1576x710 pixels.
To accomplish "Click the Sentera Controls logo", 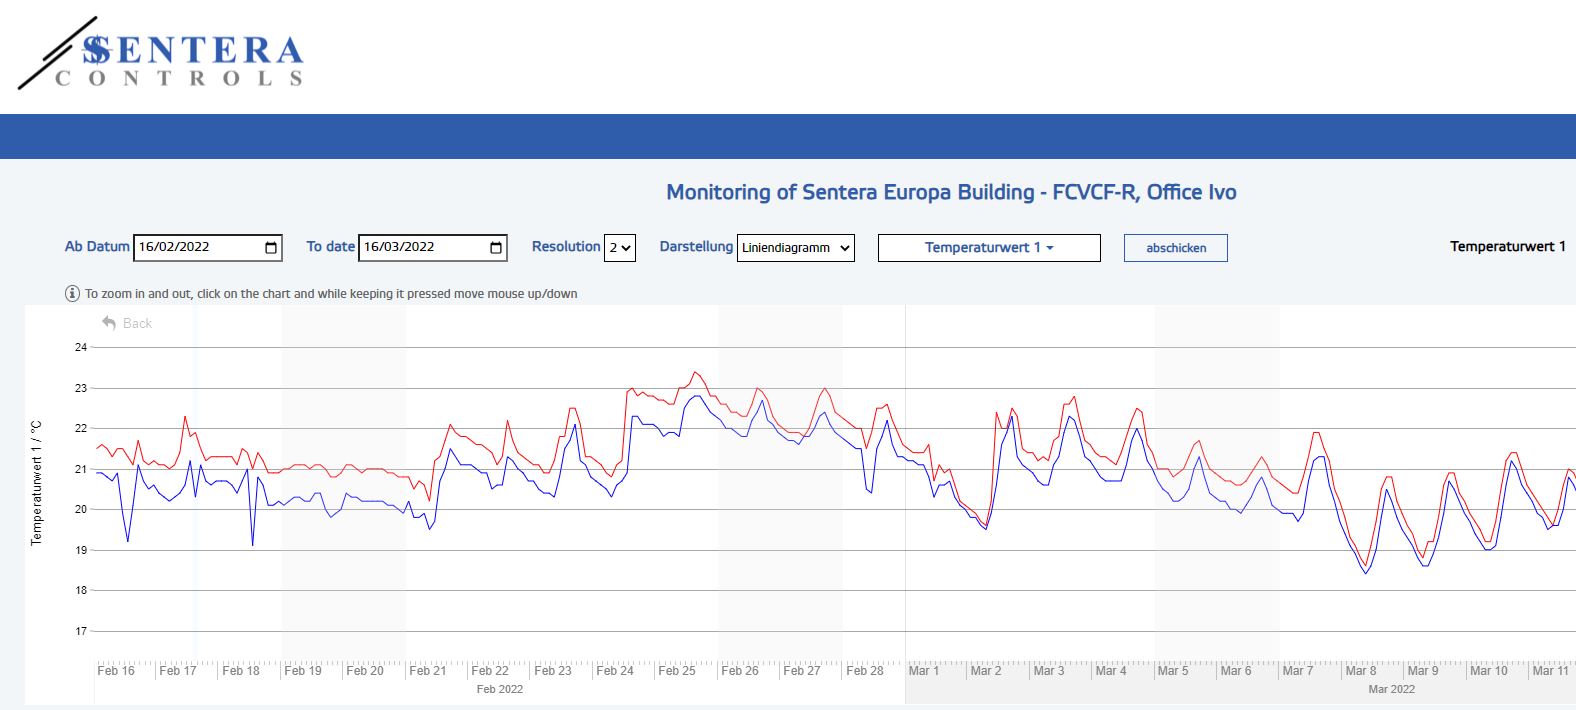I will [161, 55].
